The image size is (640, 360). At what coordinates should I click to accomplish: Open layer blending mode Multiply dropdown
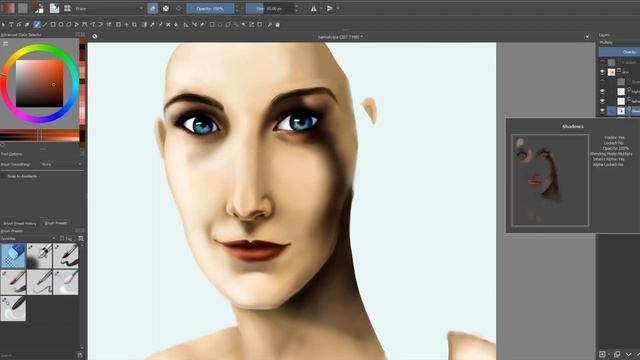619,42
